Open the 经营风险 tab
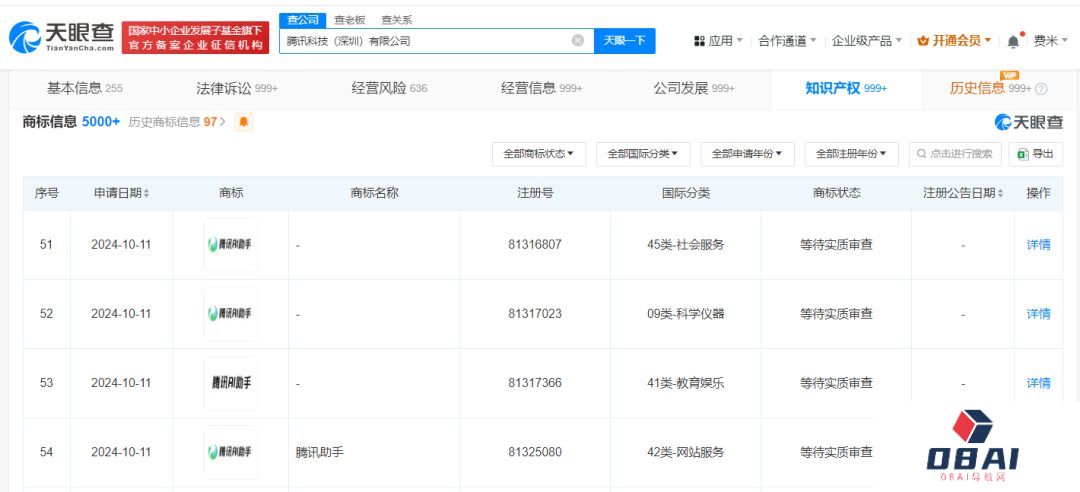The image size is (1080, 492). [389, 88]
